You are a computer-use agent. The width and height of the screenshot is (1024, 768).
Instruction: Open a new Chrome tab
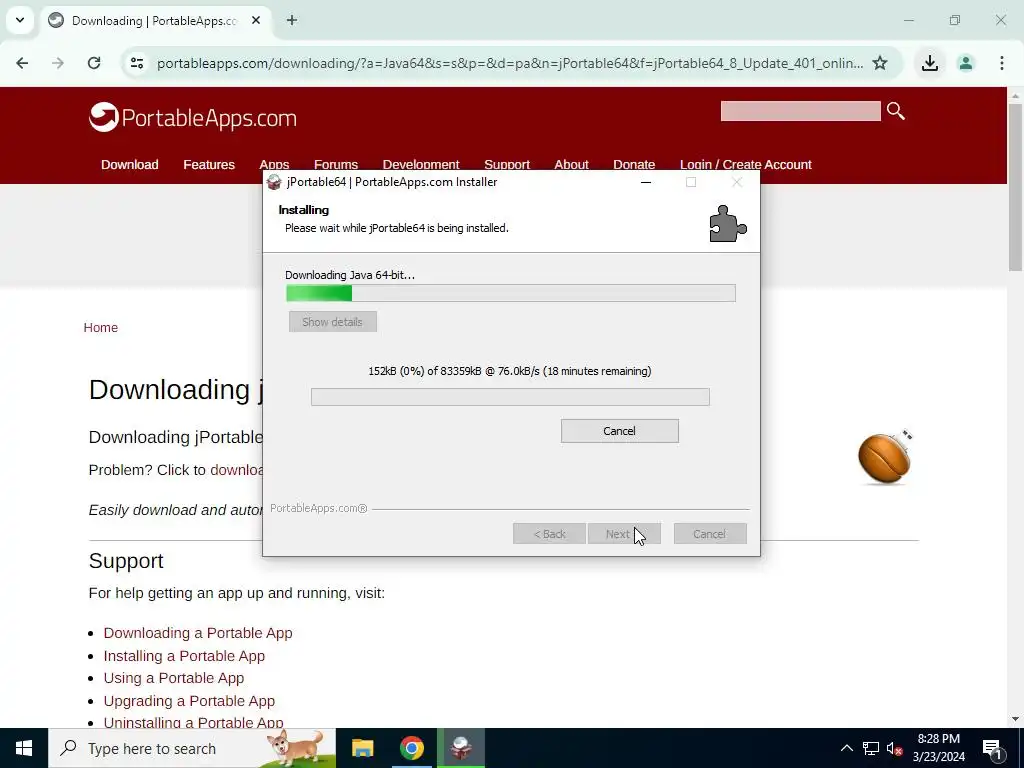click(x=292, y=20)
